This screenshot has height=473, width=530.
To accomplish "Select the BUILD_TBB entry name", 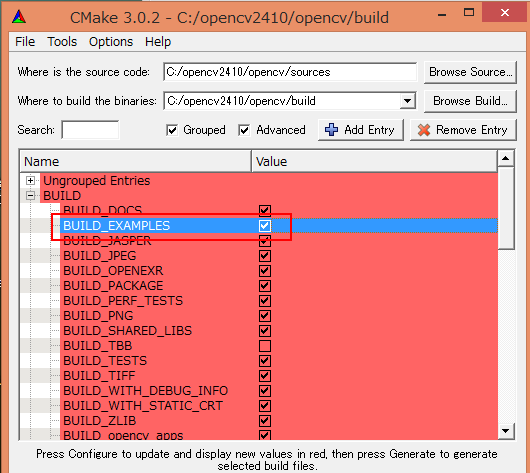I will 97,346.
